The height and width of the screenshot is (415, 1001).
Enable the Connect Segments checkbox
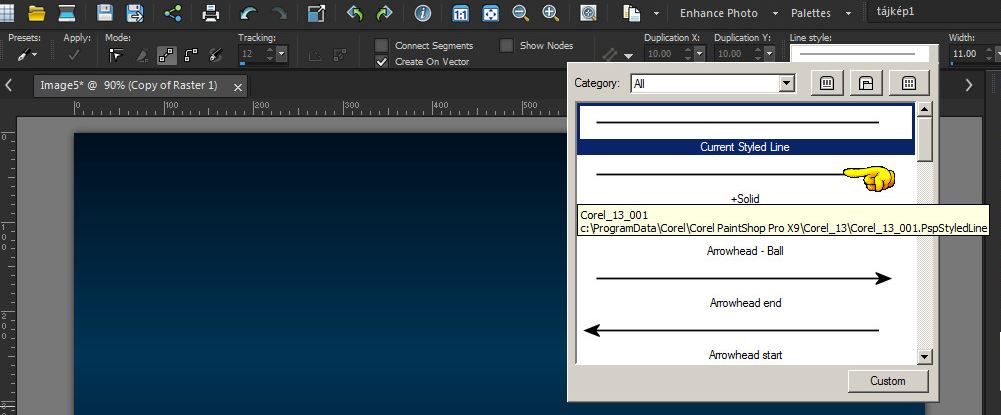click(x=381, y=45)
